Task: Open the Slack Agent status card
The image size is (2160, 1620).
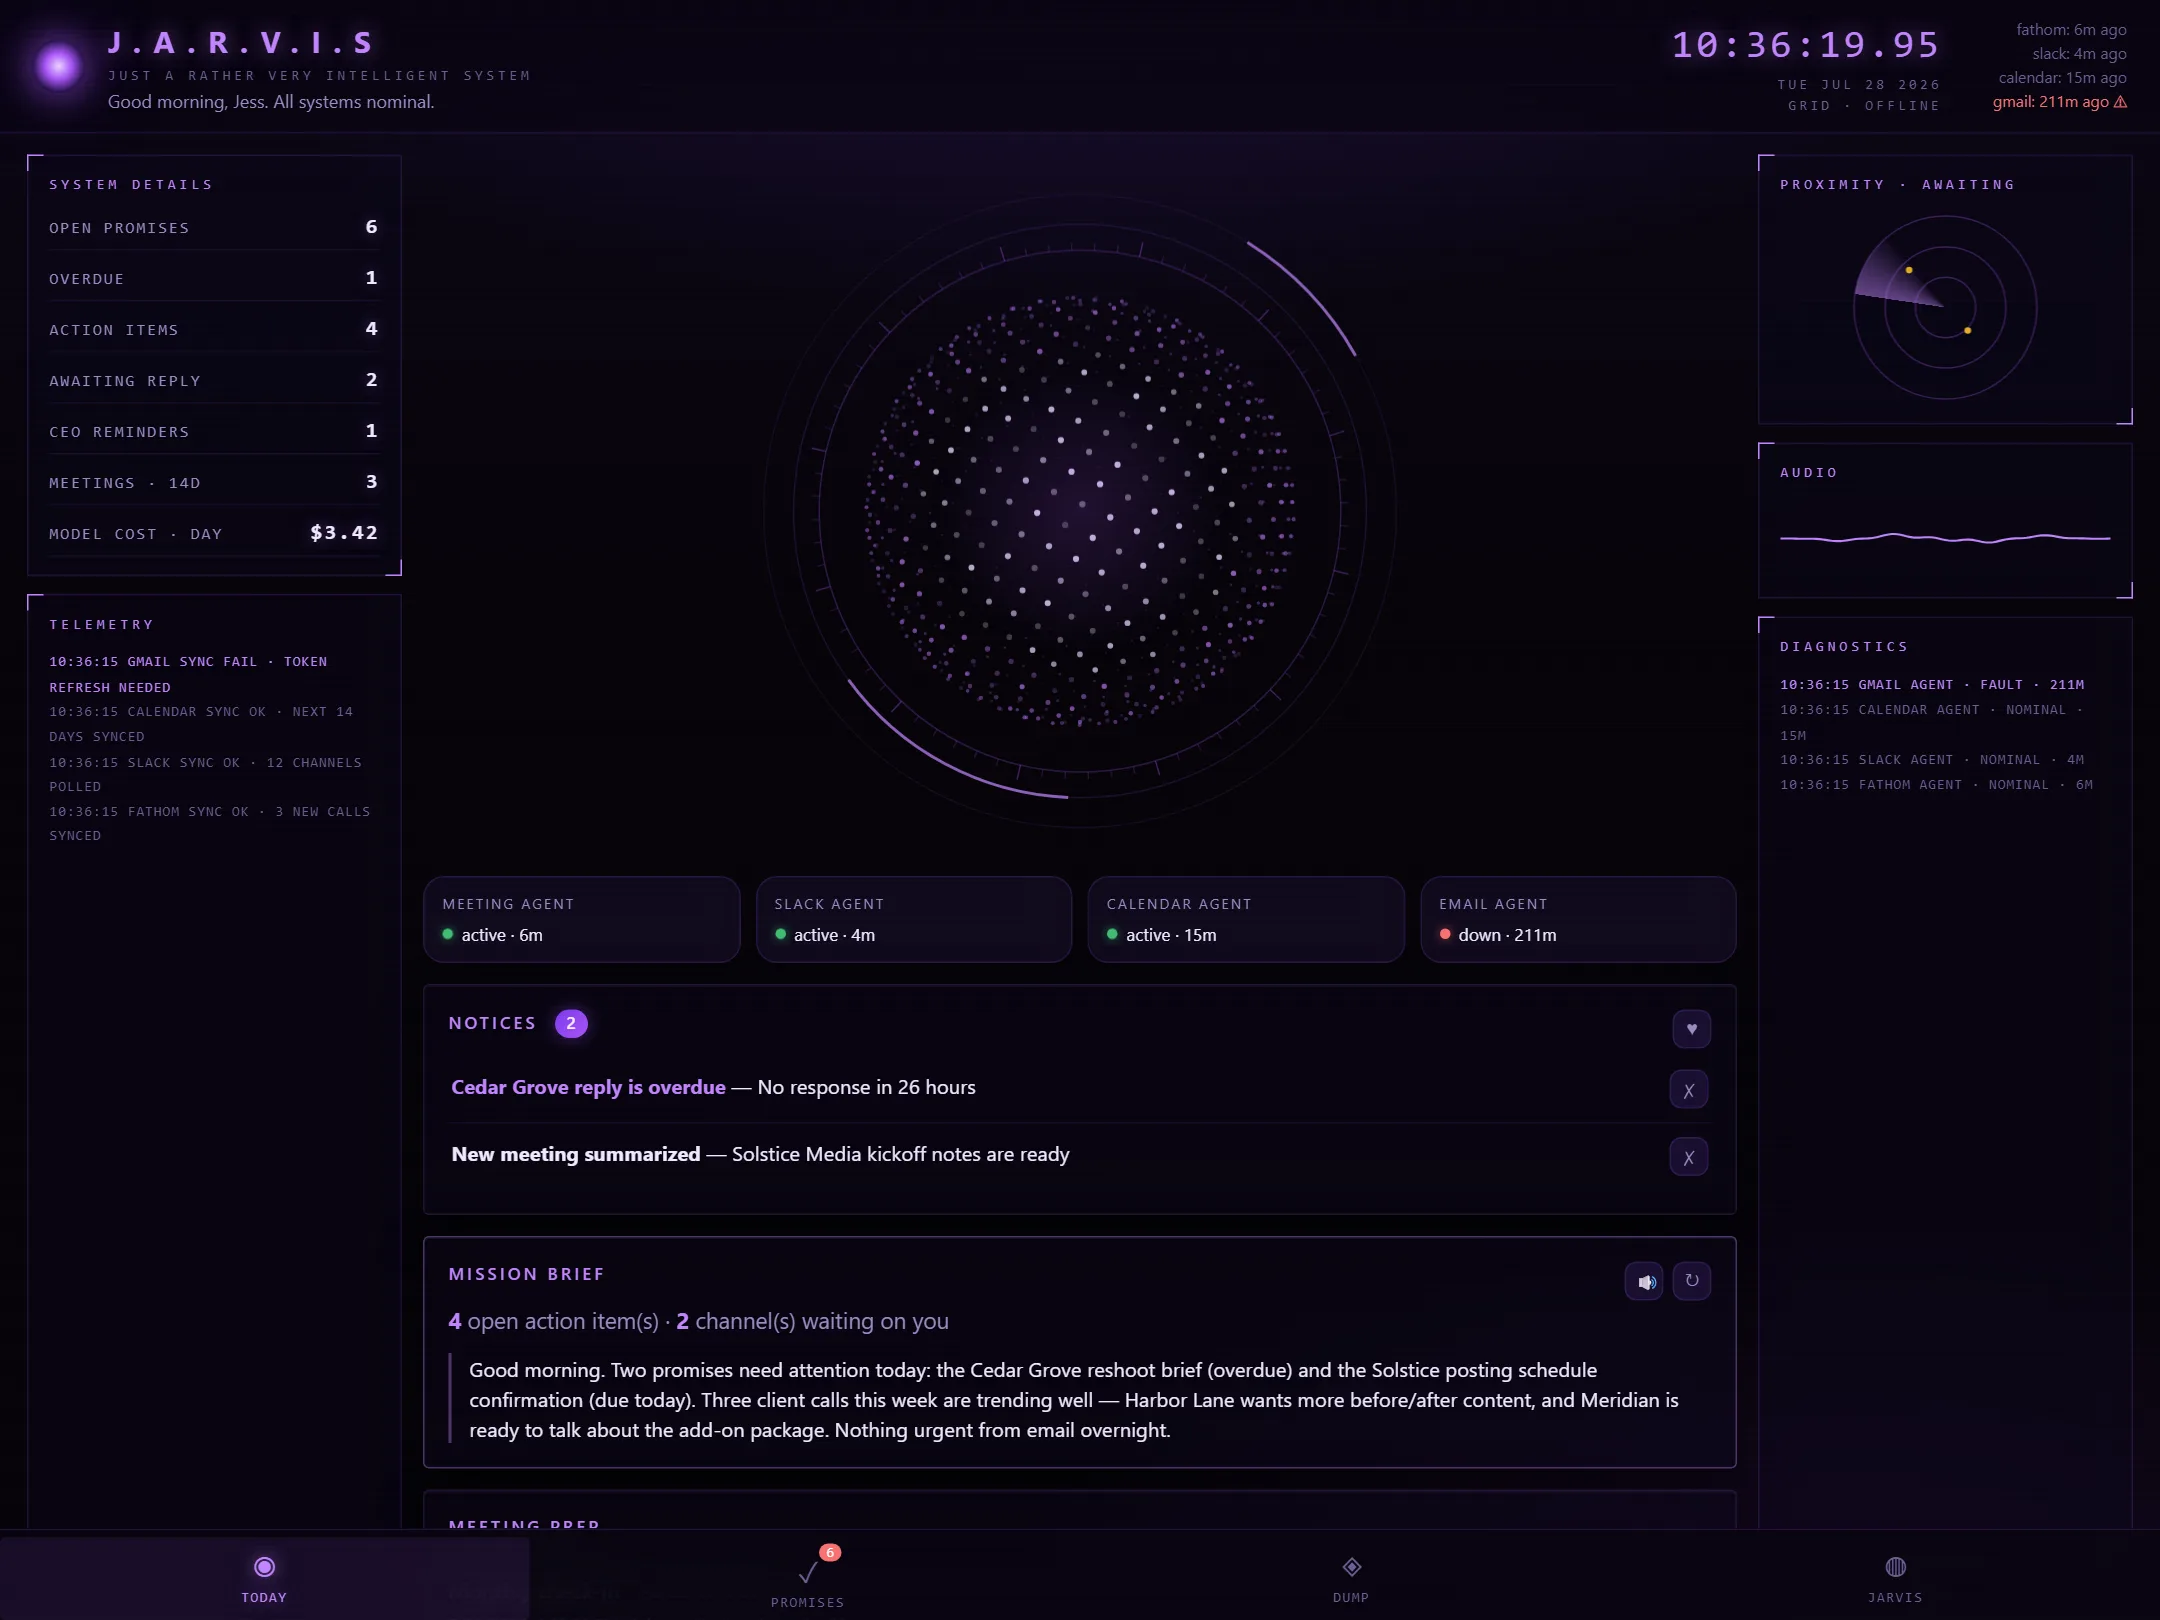Action: click(914, 920)
